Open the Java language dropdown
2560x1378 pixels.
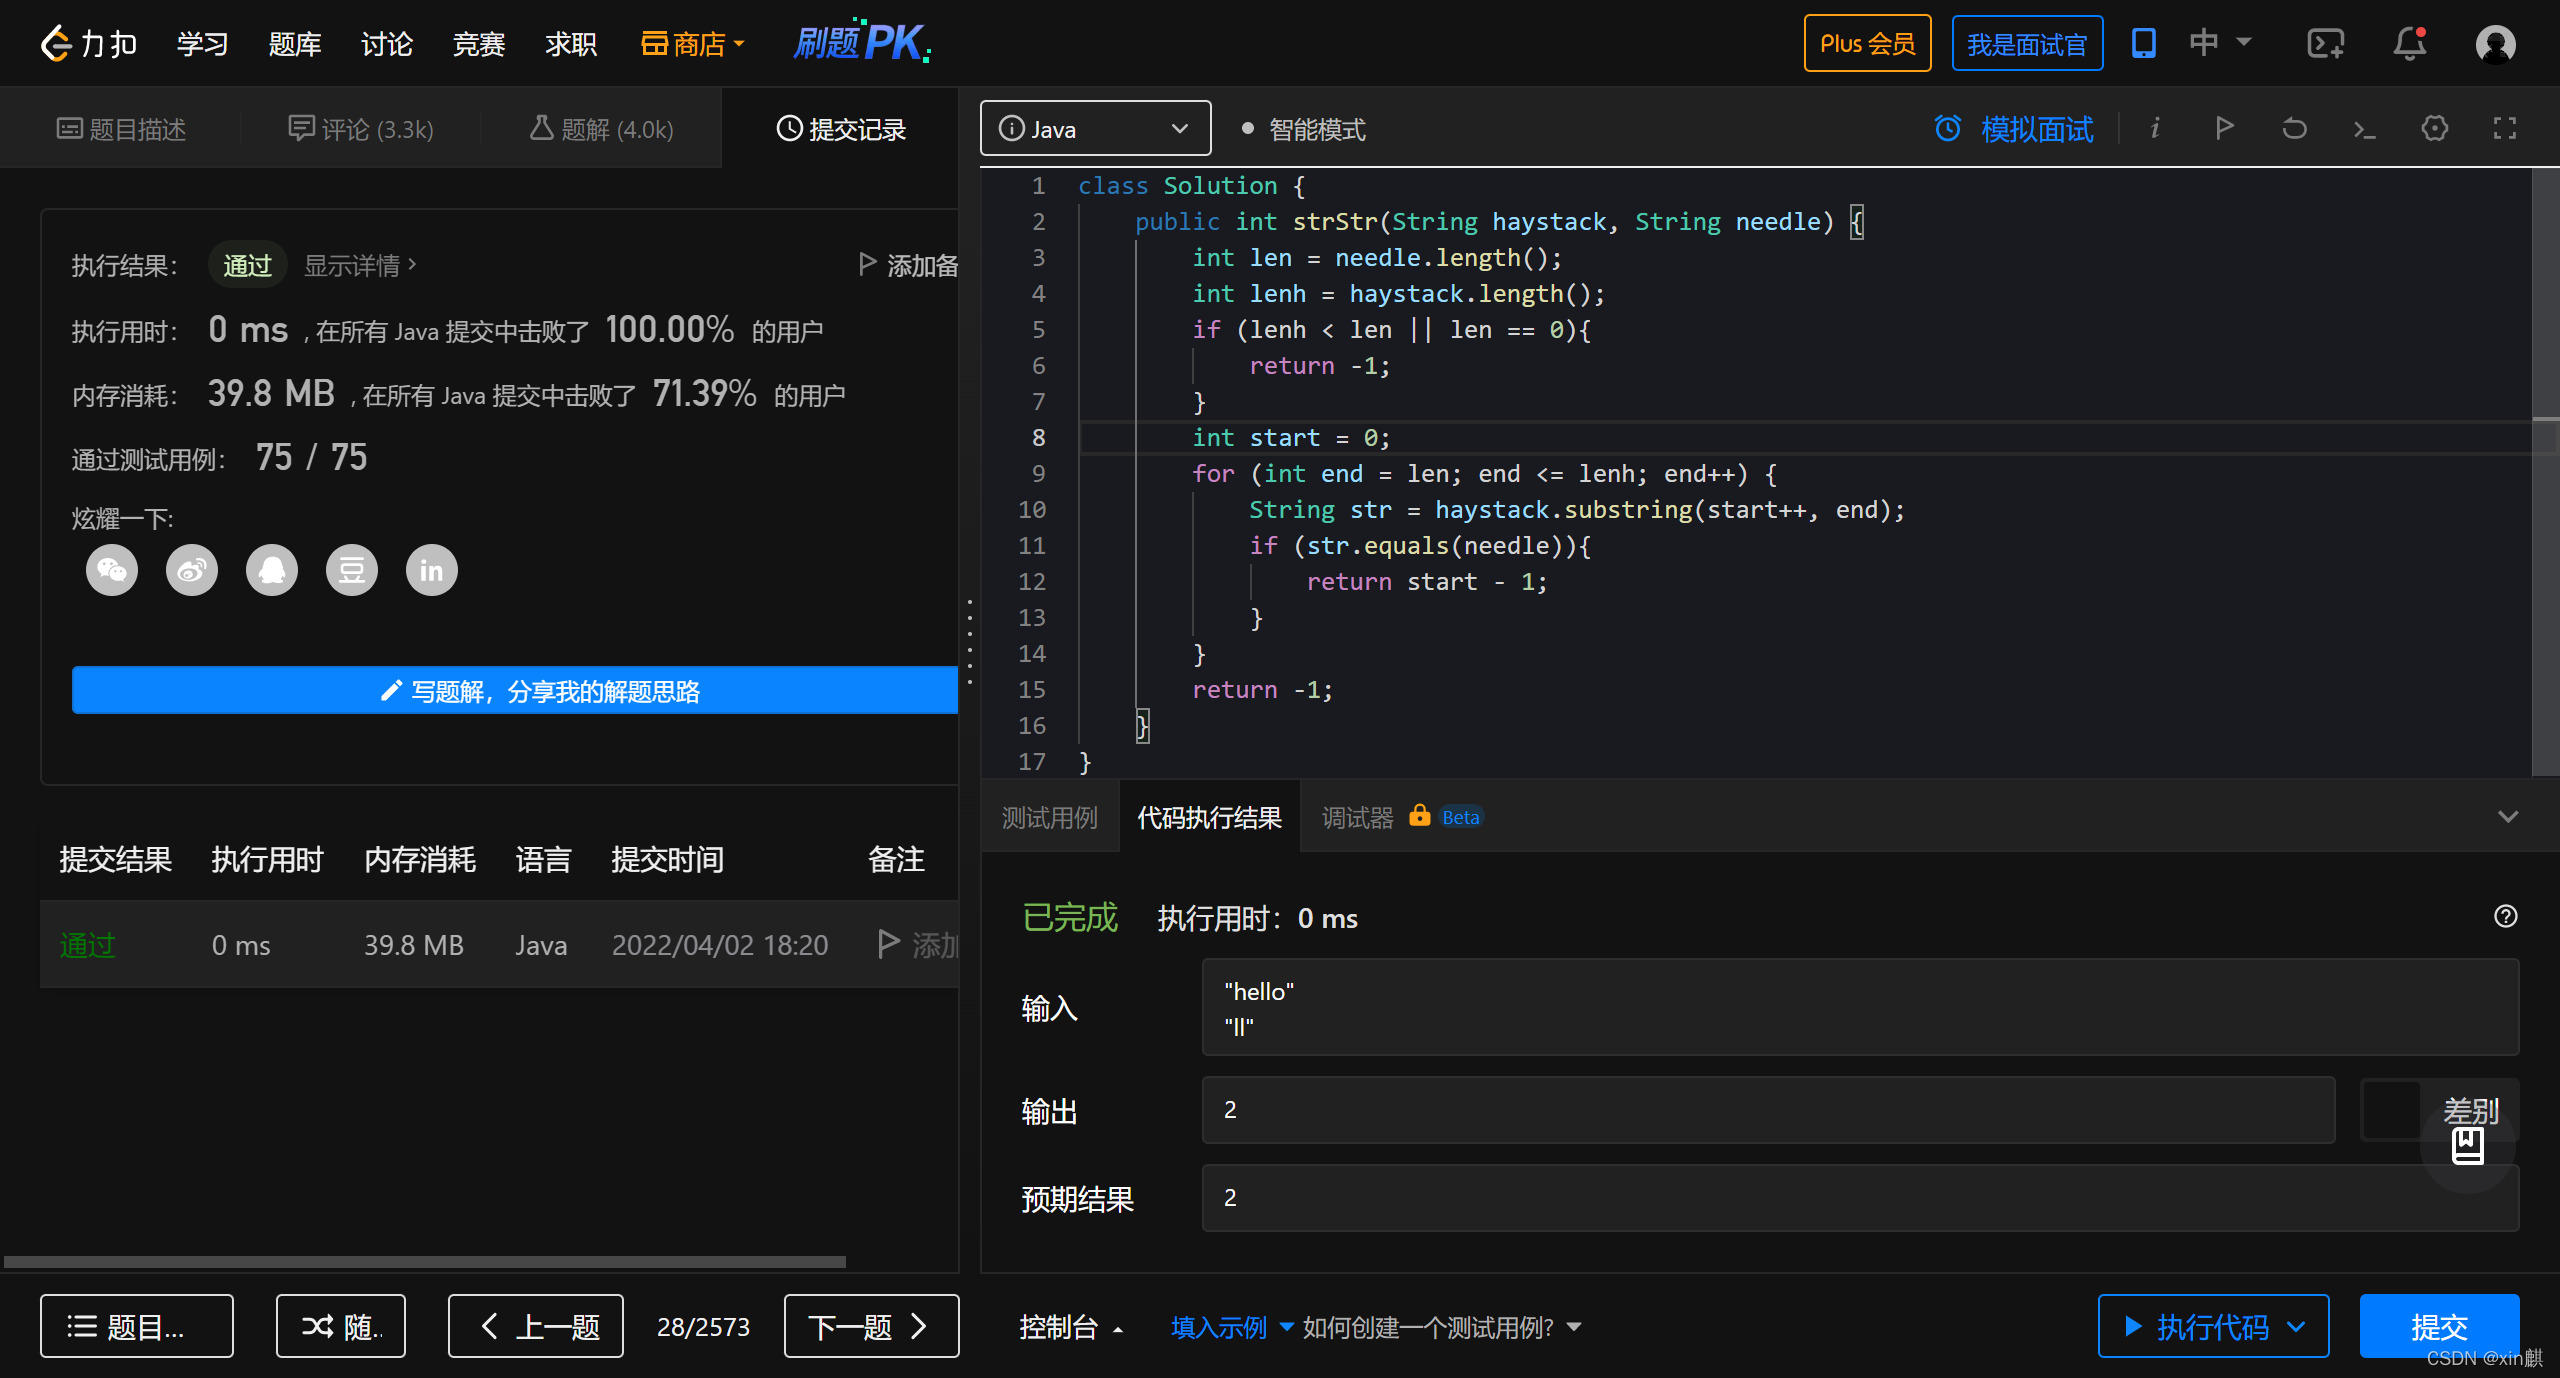(x=1095, y=128)
